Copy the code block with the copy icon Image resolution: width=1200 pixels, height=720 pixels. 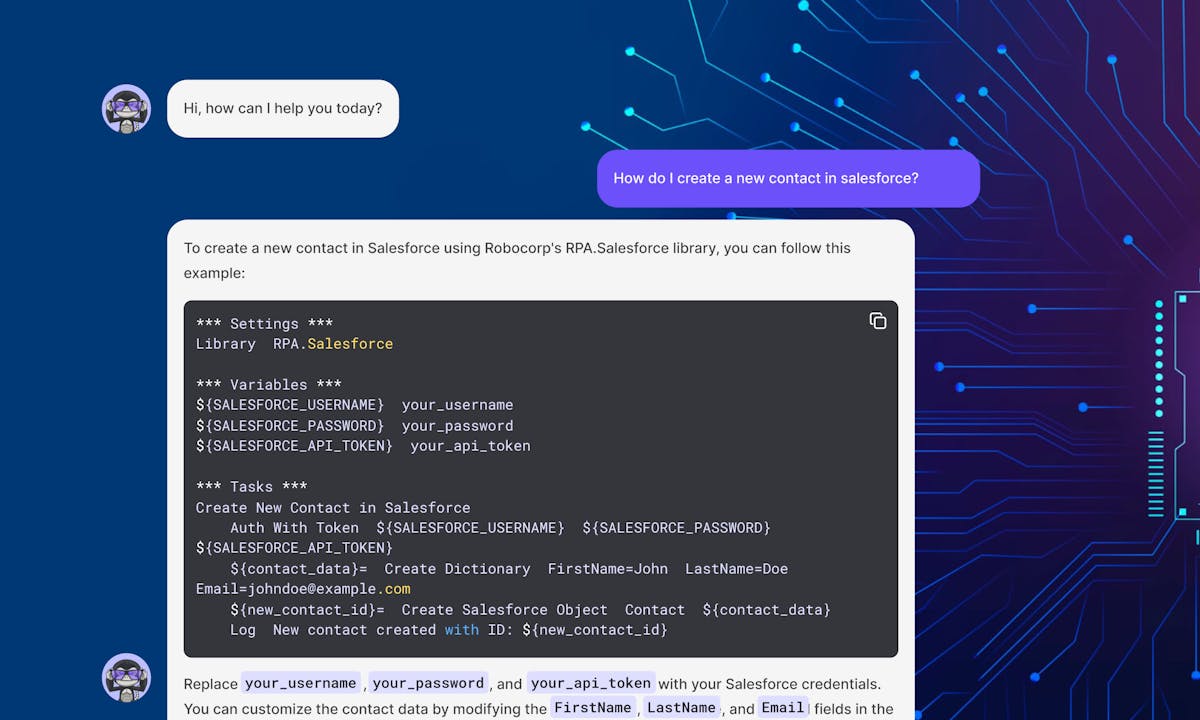(878, 321)
